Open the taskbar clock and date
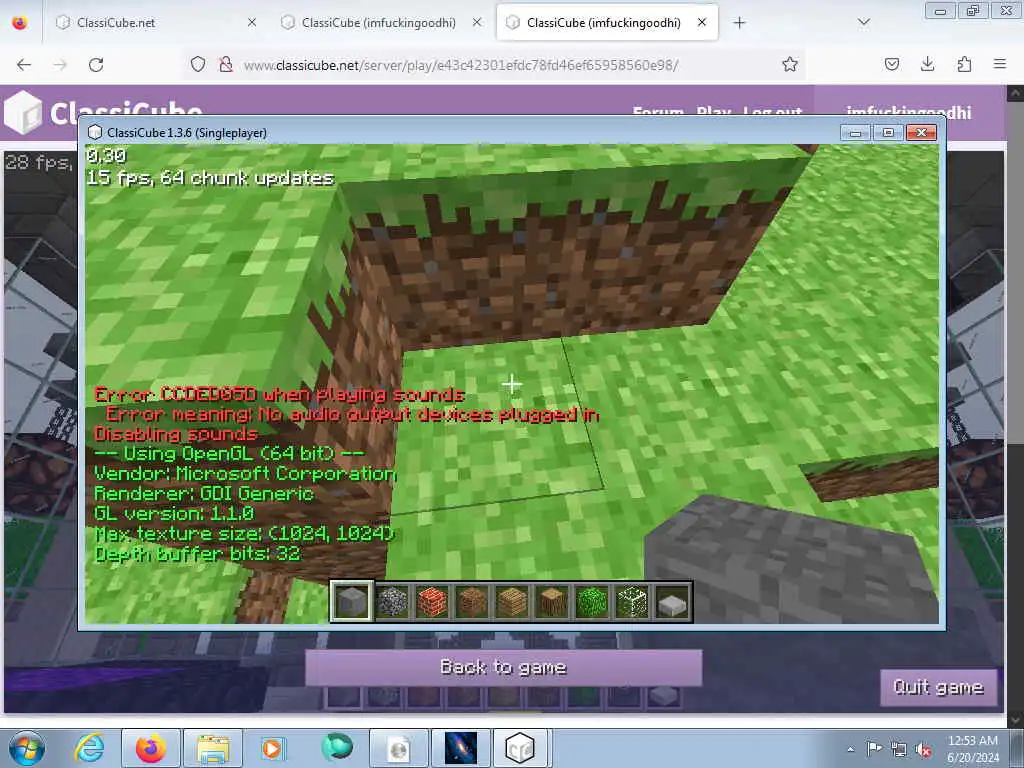 point(973,749)
